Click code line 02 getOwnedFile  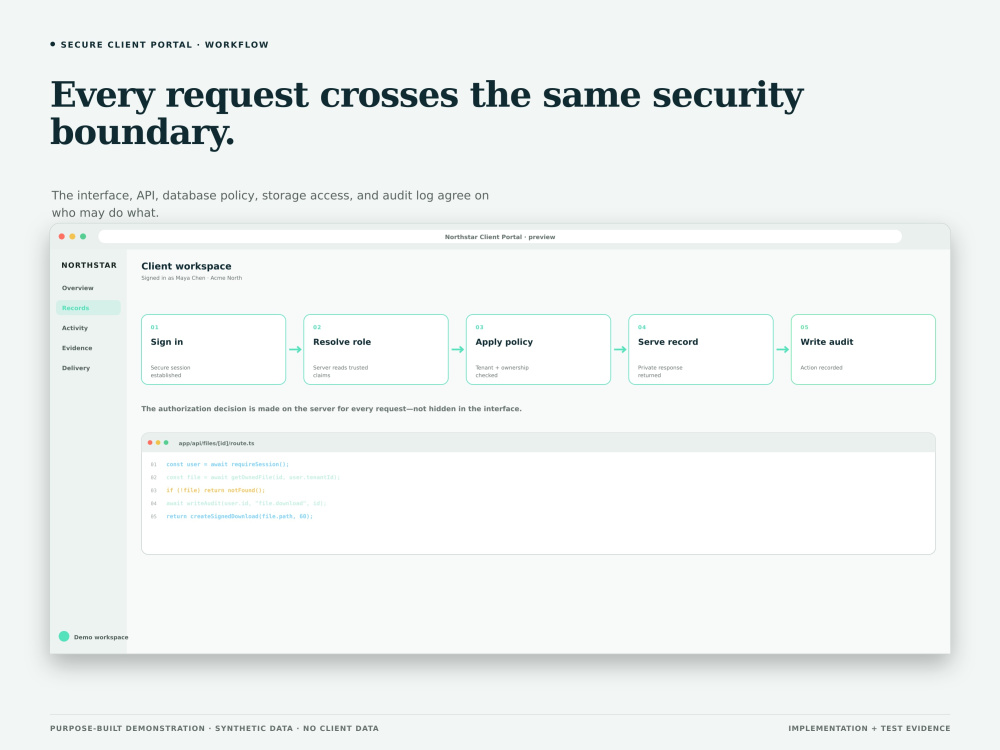pos(253,477)
